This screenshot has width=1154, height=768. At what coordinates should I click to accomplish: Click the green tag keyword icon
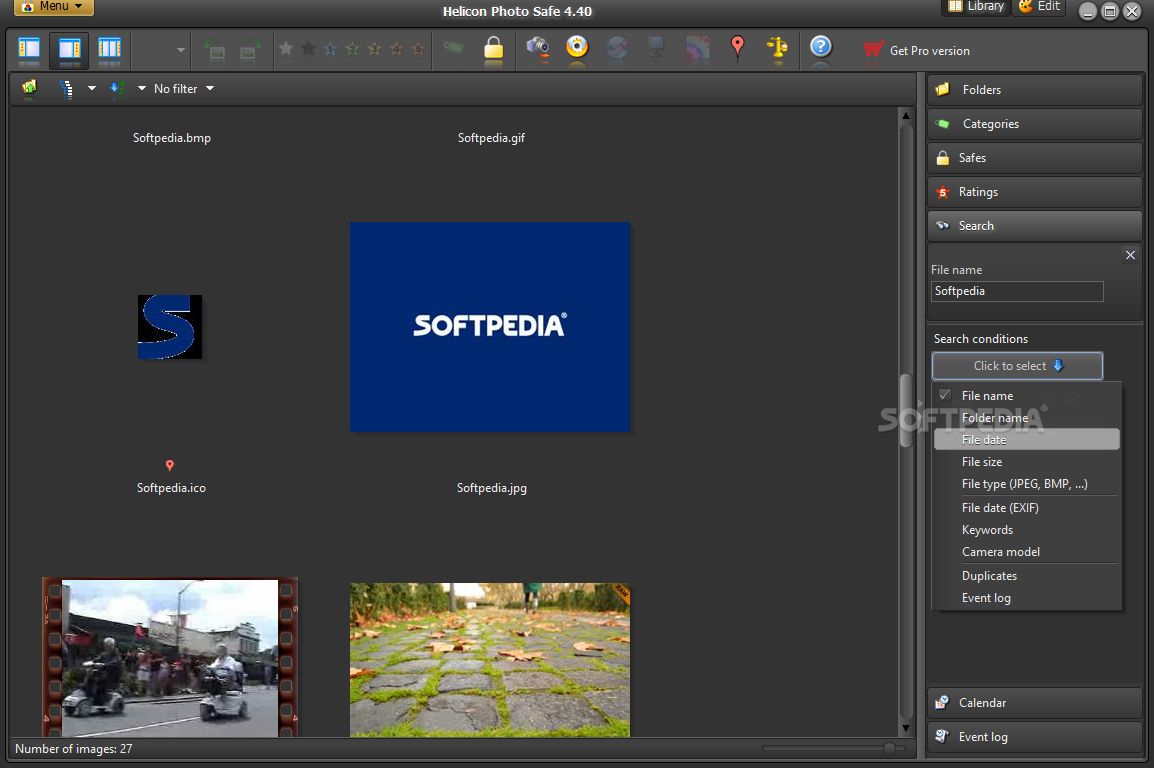[453, 48]
